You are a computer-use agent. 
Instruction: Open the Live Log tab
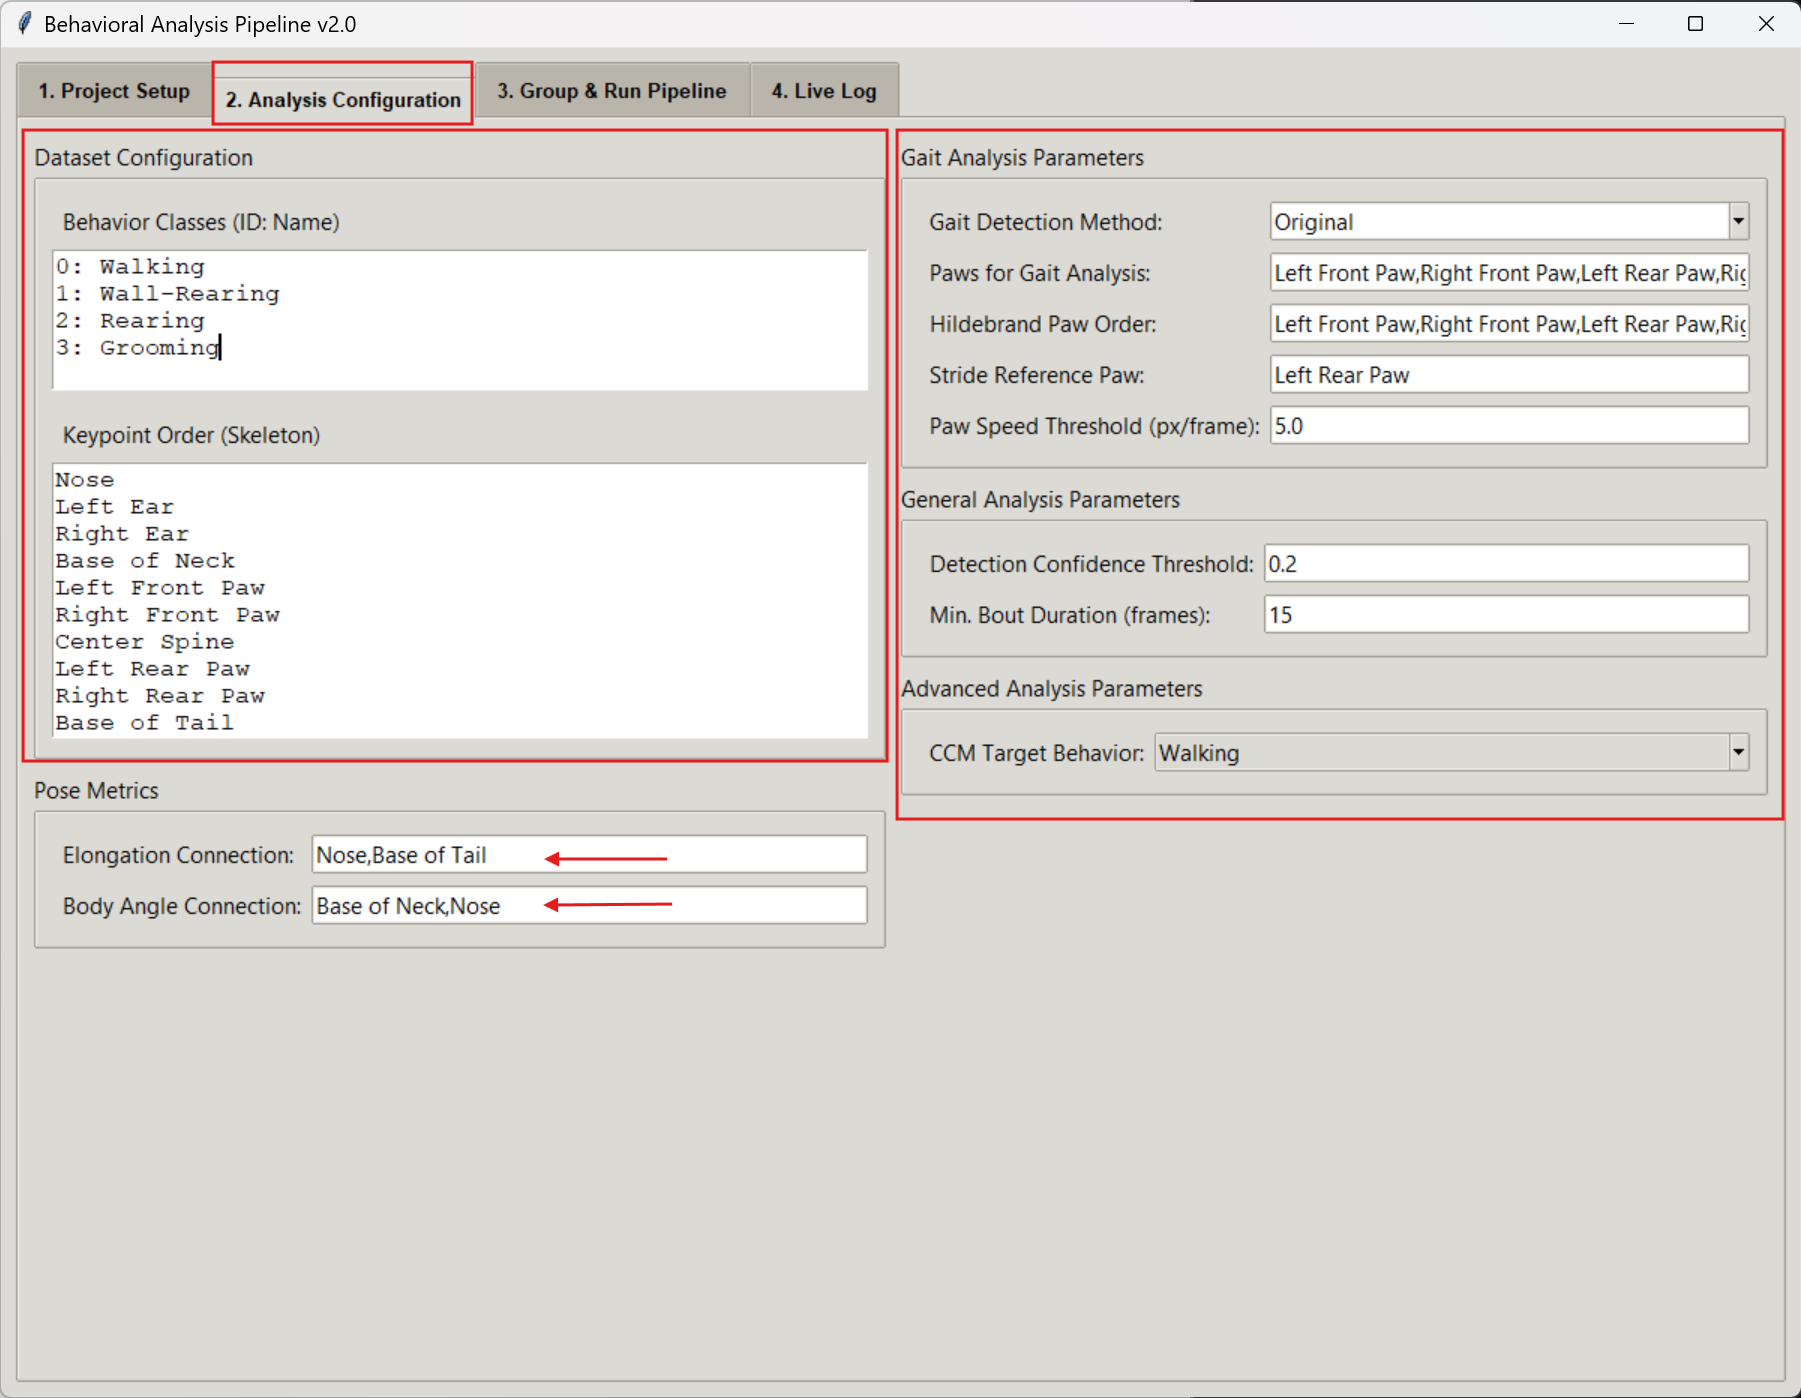pyautogui.click(x=823, y=91)
